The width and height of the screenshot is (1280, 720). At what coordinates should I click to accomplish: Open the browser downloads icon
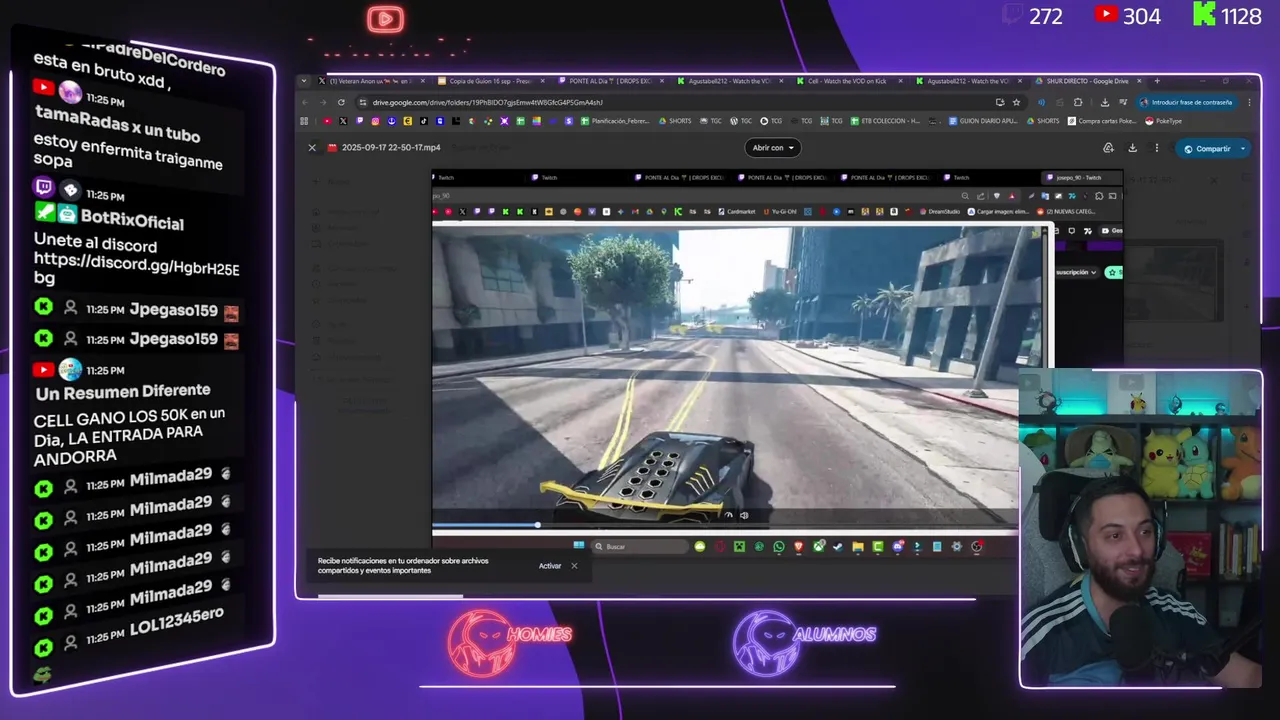click(x=1104, y=102)
